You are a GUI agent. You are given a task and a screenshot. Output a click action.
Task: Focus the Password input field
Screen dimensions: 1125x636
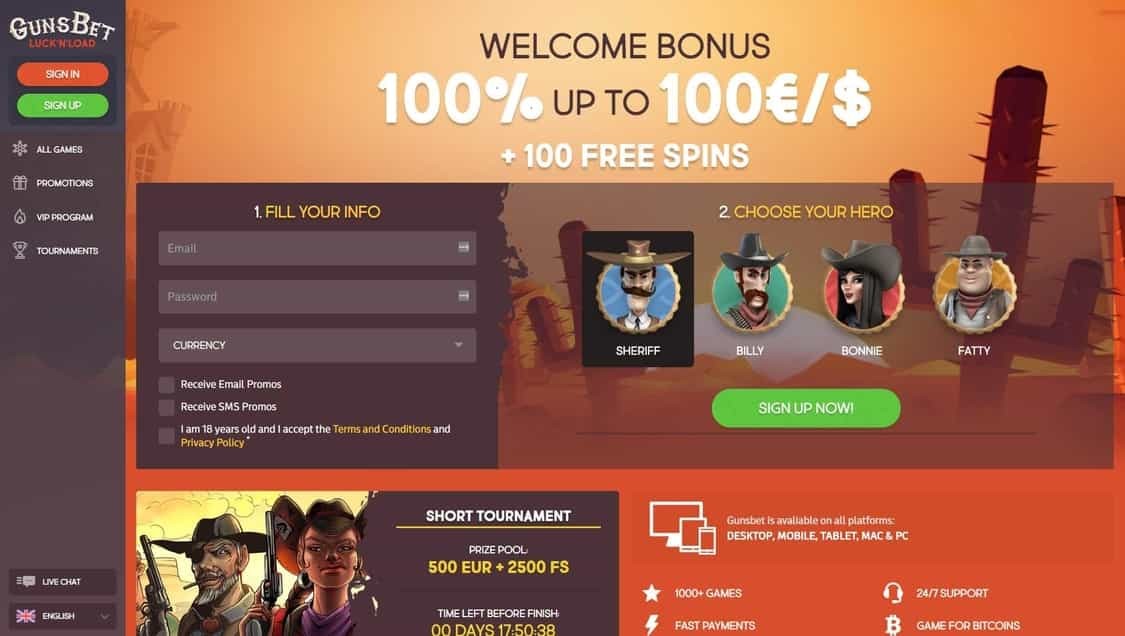coord(317,296)
